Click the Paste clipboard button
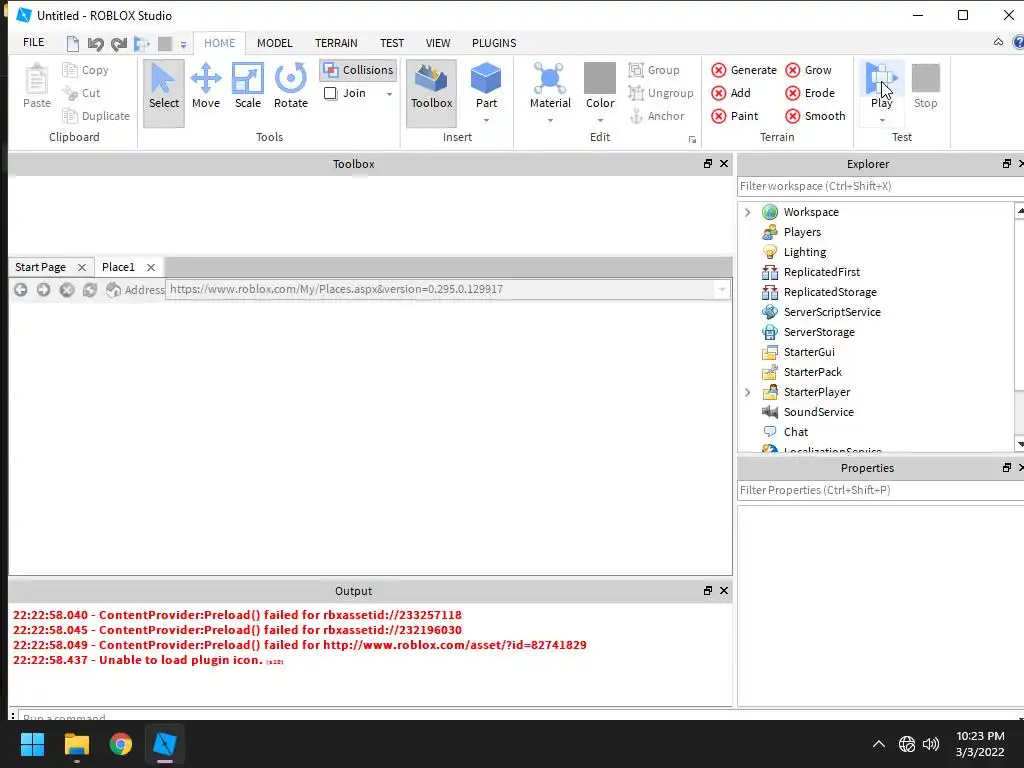The image size is (1024, 768). tap(37, 86)
